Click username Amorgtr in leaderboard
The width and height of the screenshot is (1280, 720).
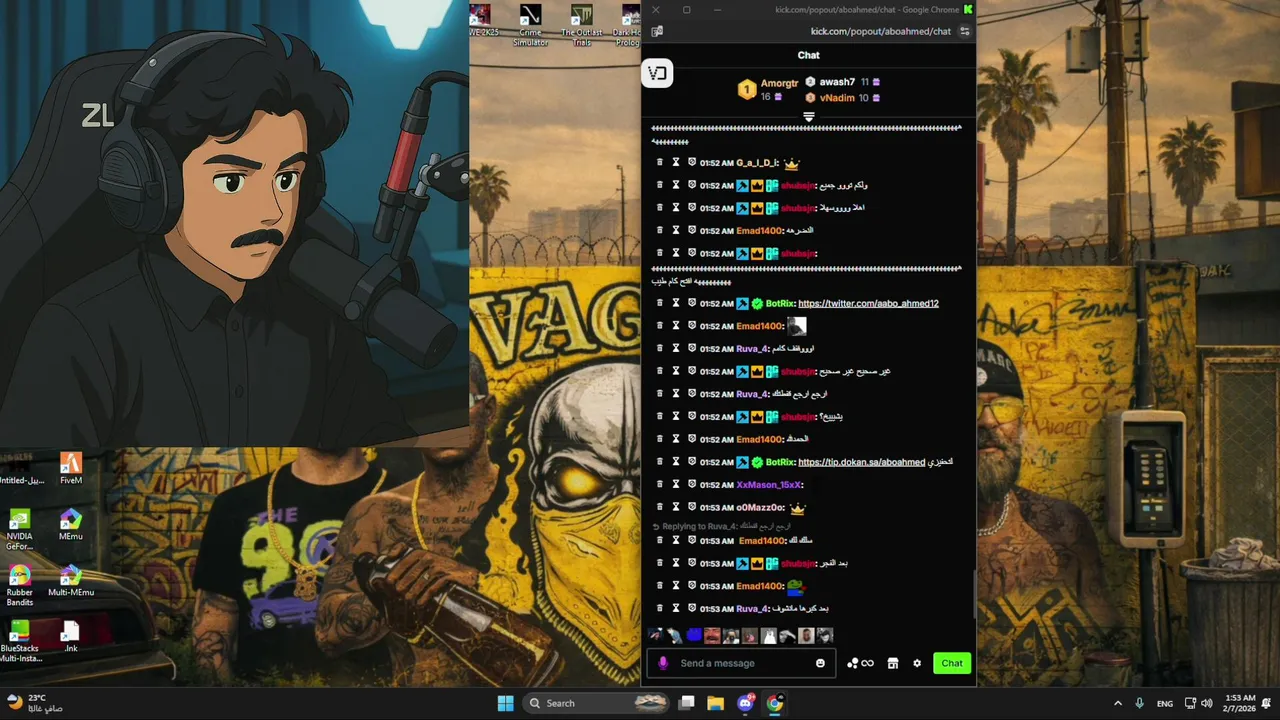pyautogui.click(x=779, y=83)
